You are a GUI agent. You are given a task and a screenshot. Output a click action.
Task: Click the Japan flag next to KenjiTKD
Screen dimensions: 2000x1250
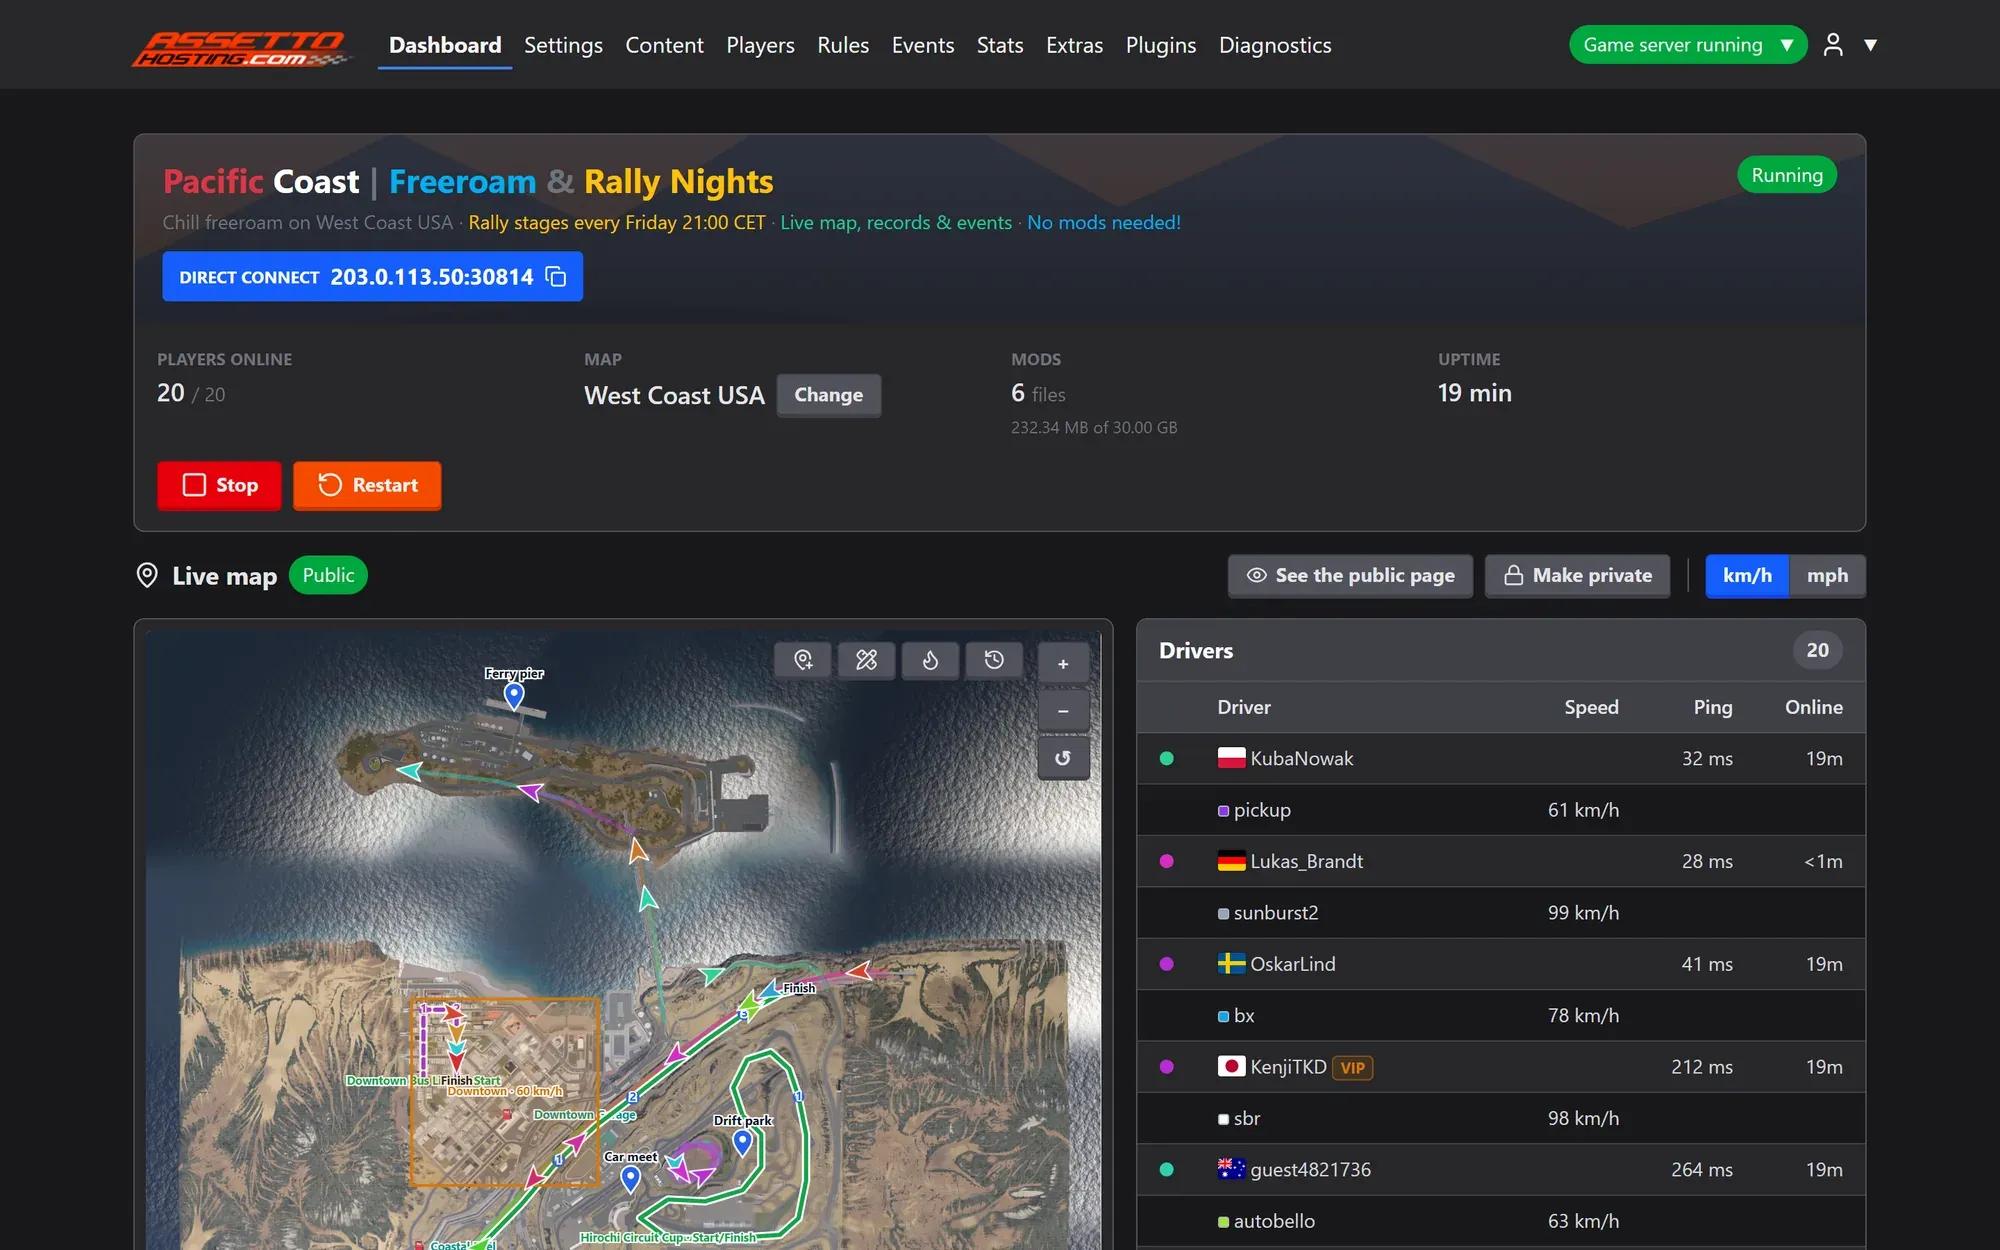point(1231,1066)
